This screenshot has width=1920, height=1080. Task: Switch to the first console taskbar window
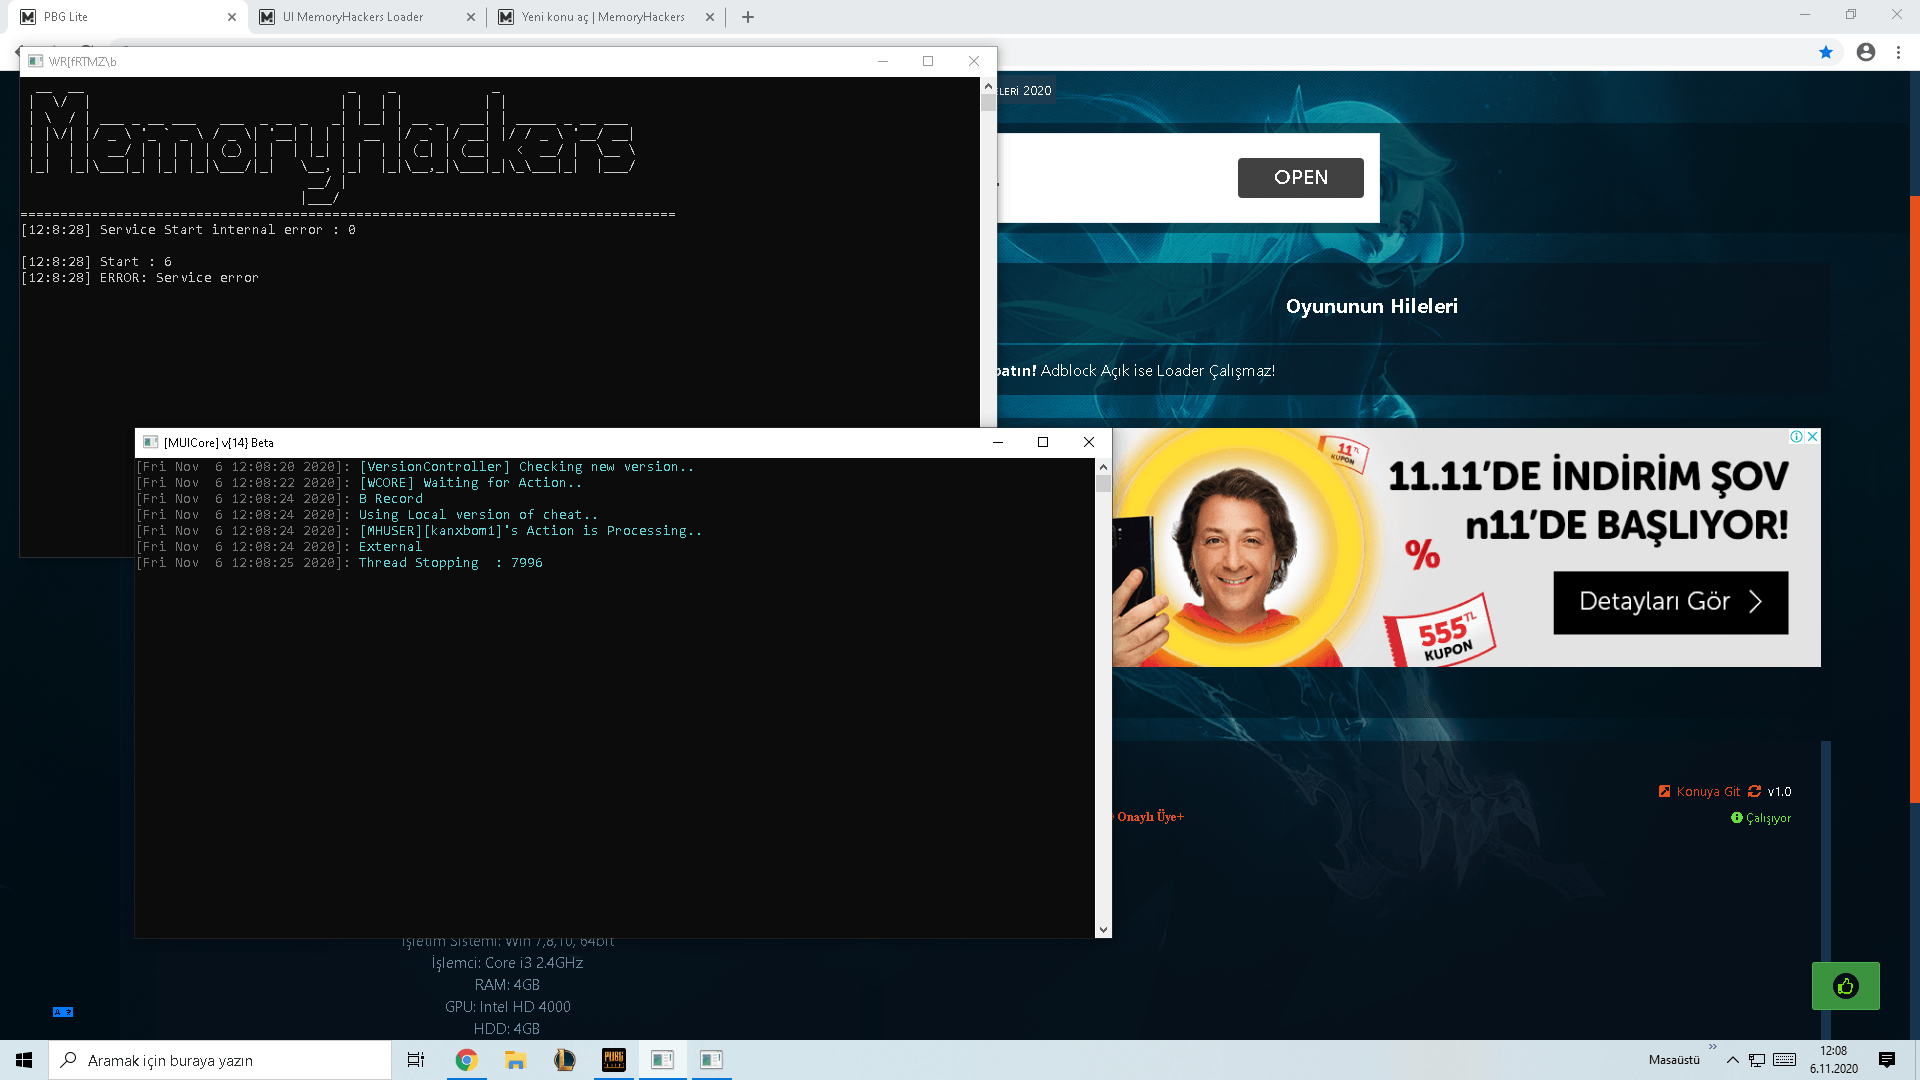pyautogui.click(x=662, y=1060)
